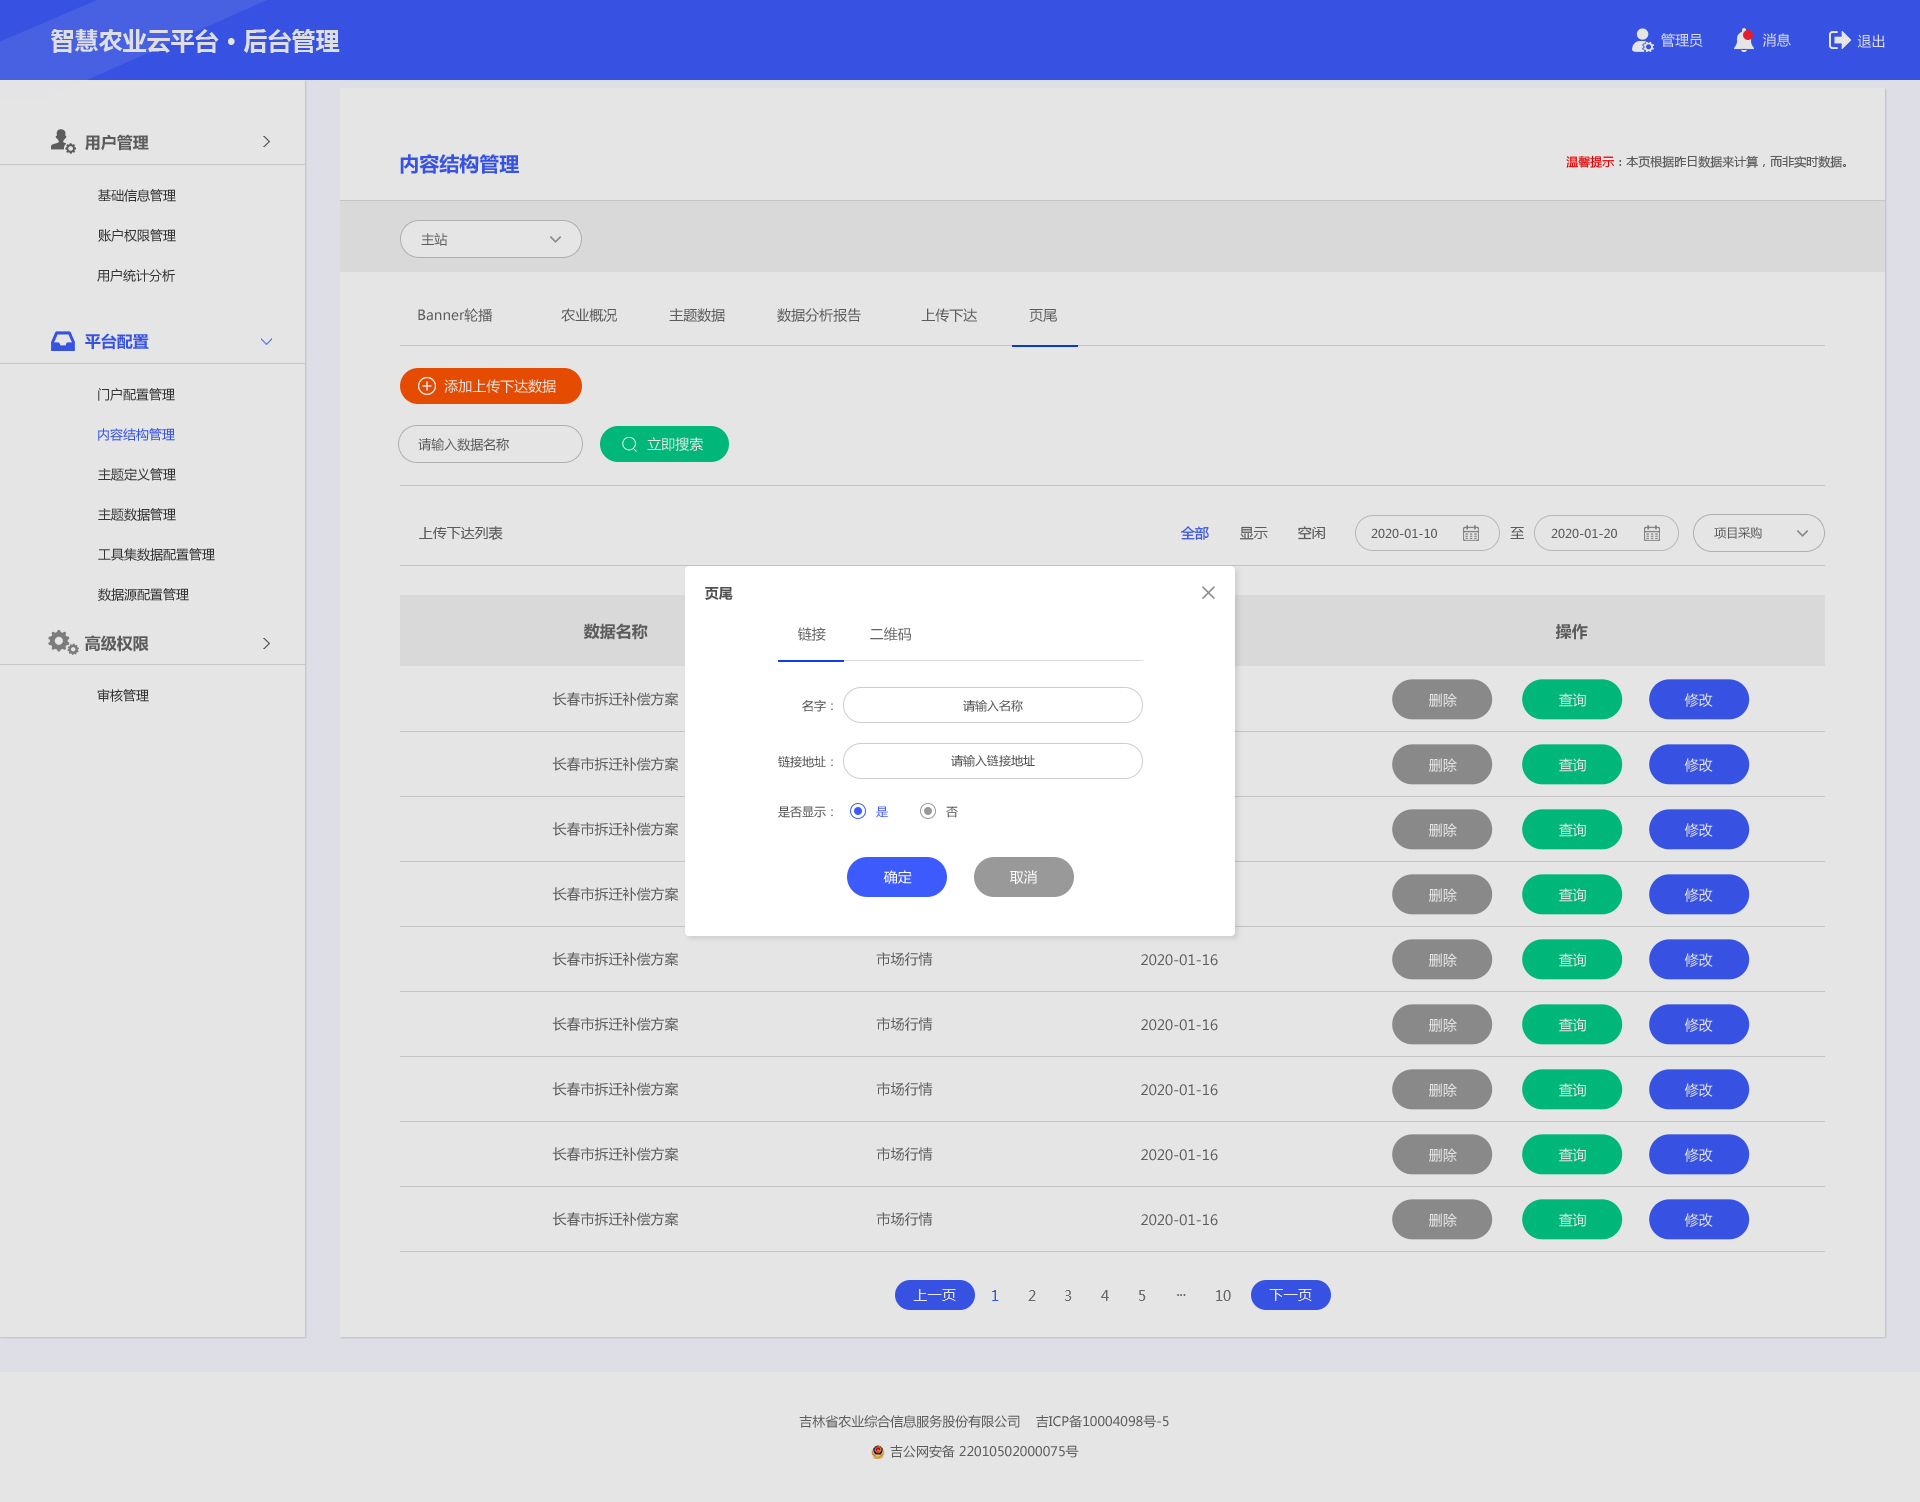
Task: Go to page 3 in pagination
Action: click(1068, 1295)
